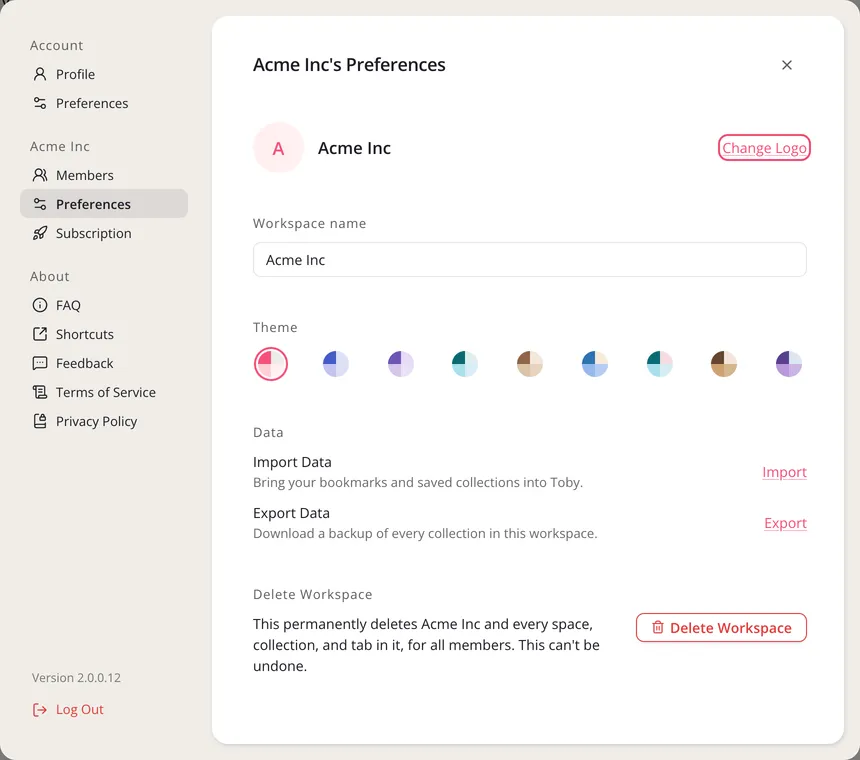Click the Feedback chat bubble icon
This screenshot has height=760, width=860.
pos(40,363)
